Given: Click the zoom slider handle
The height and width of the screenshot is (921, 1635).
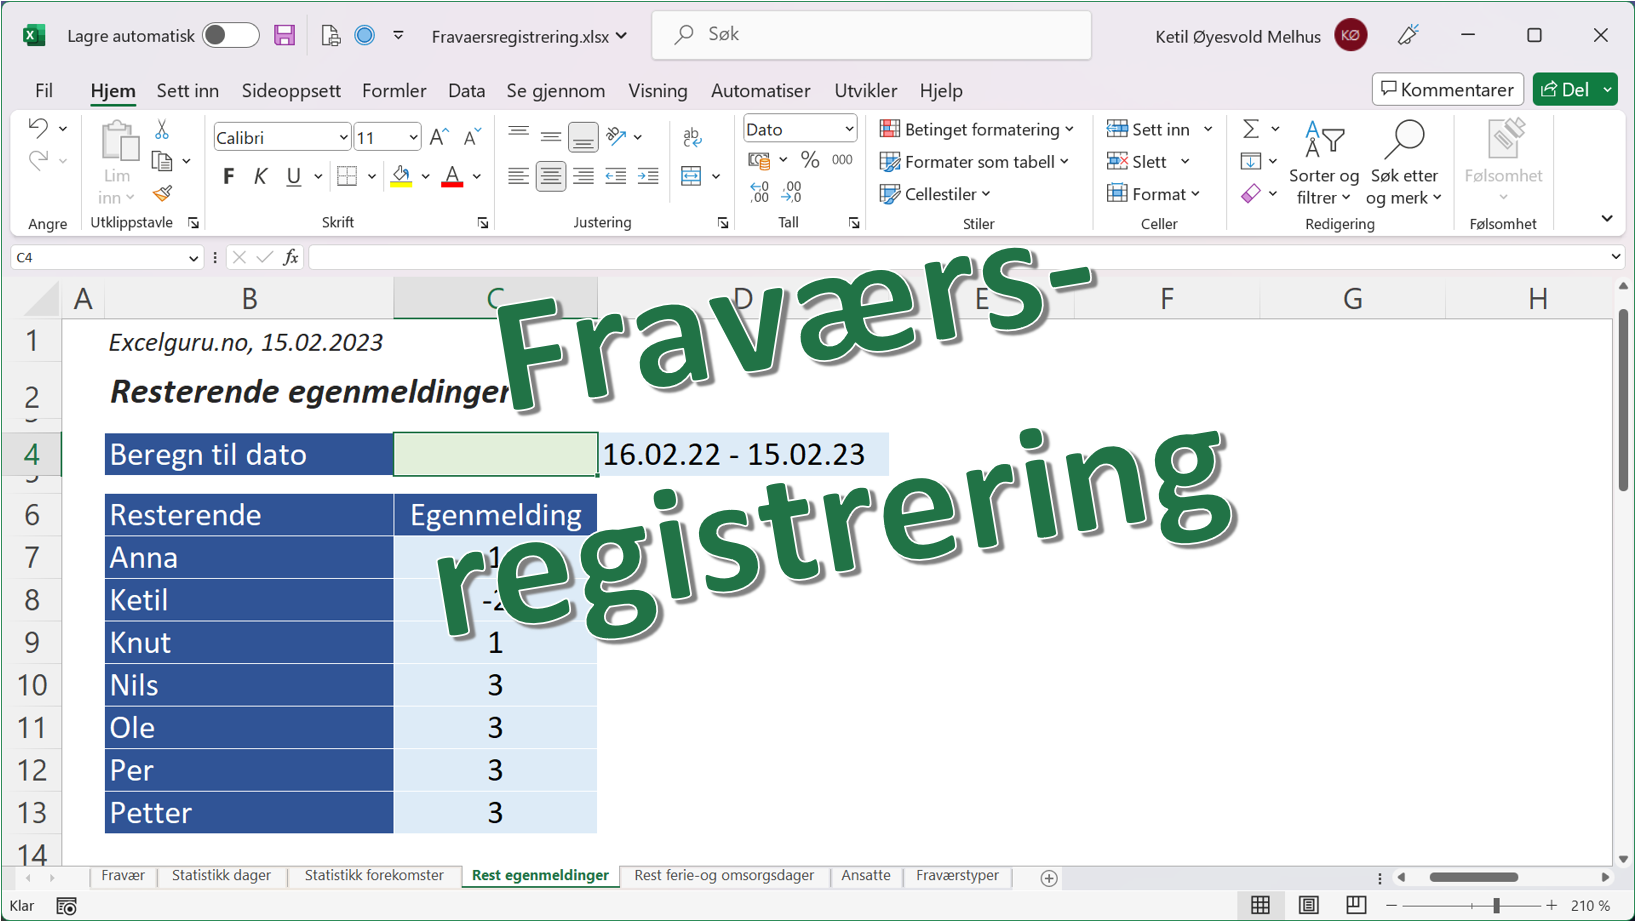Looking at the screenshot, I should pyautogui.click(x=1496, y=905).
